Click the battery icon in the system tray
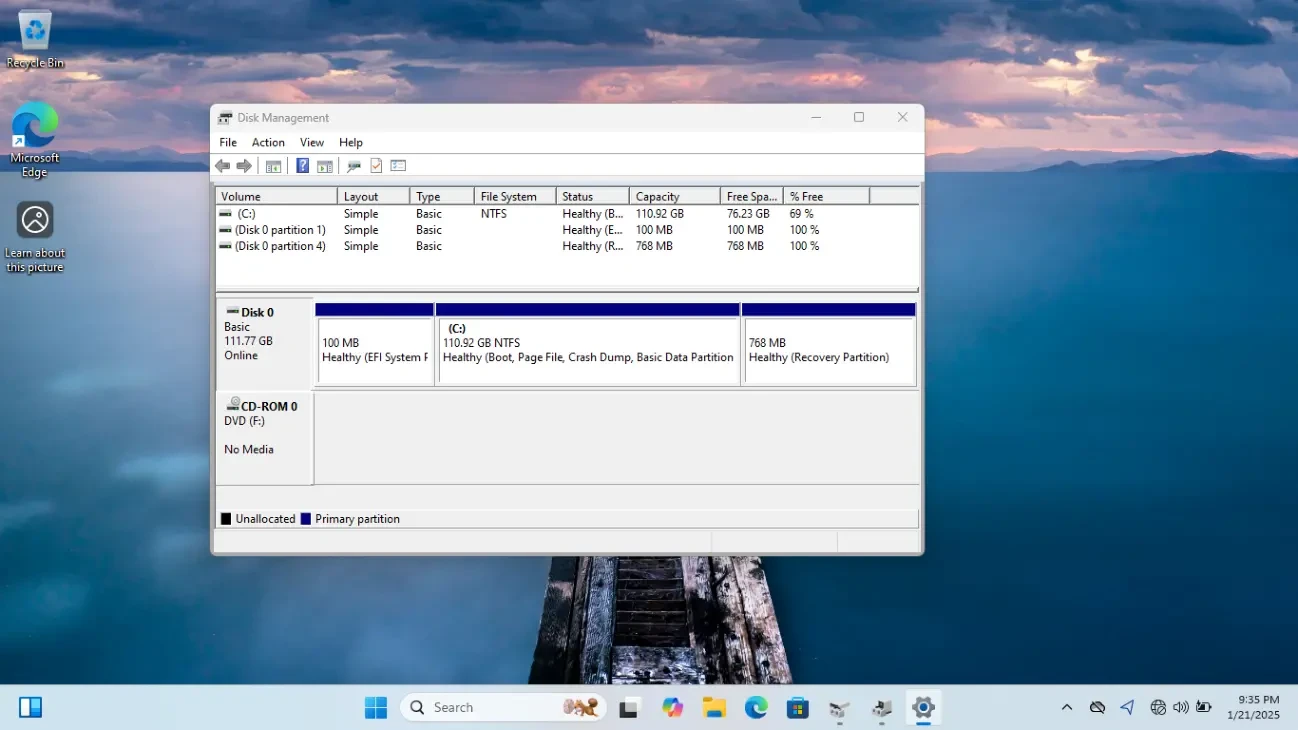1298x730 pixels. click(x=1204, y=707)
